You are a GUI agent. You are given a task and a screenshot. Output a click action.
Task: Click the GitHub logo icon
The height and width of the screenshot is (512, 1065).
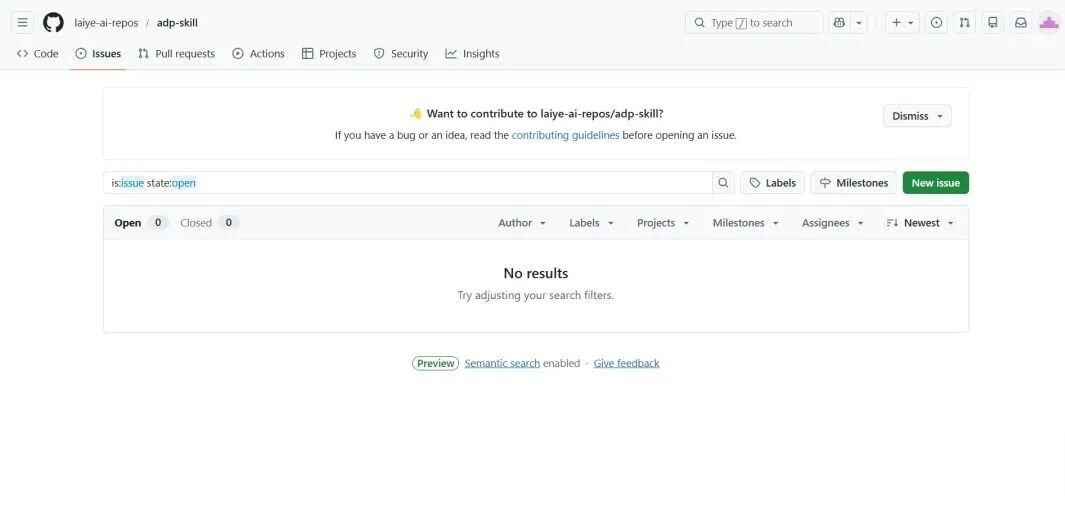[53, 22]
